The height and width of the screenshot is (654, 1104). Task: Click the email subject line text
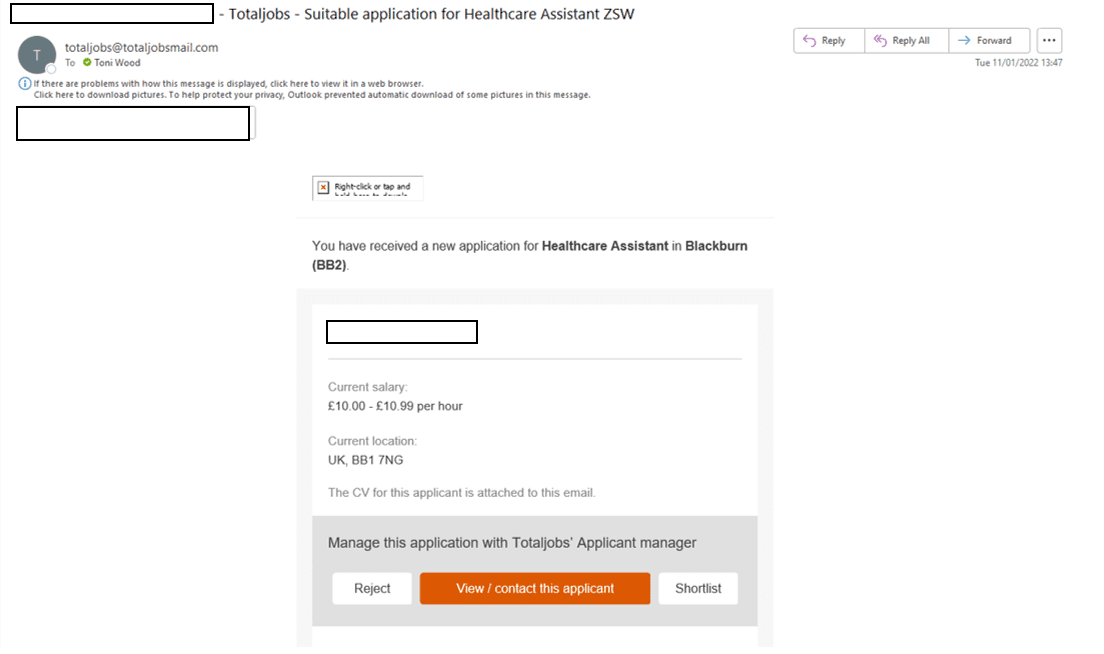pos(432,14)
